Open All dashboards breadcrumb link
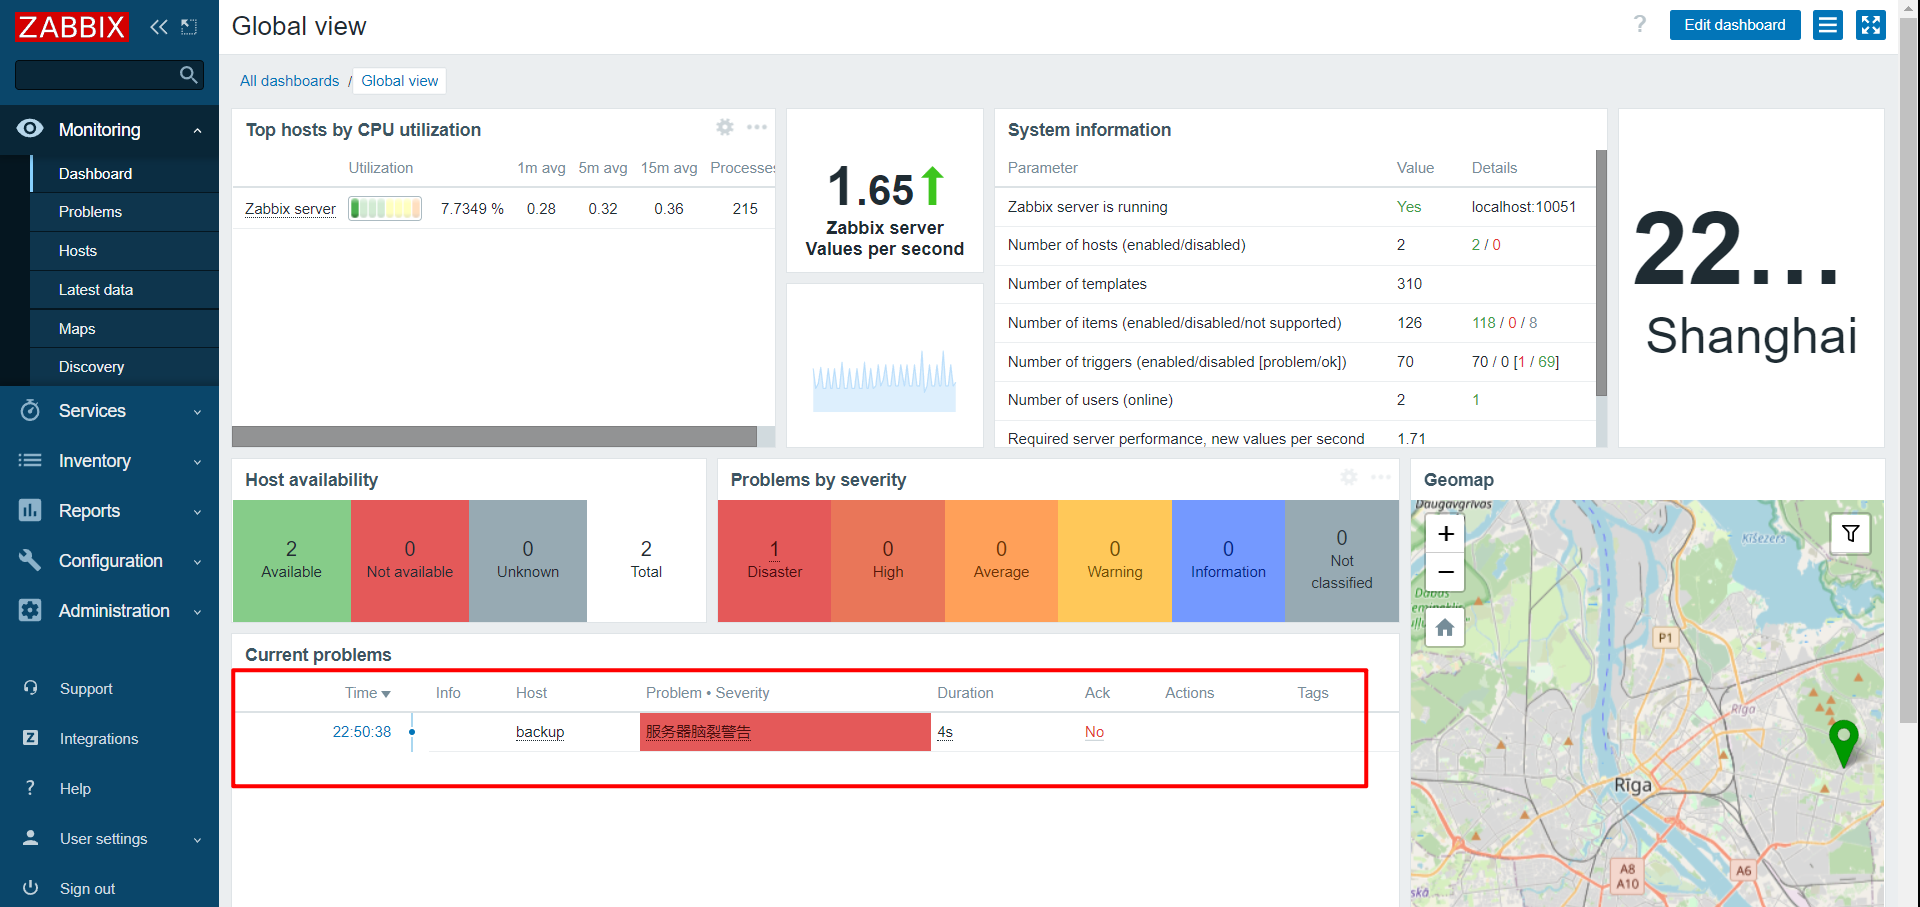1920x907 pixels. 289,81
